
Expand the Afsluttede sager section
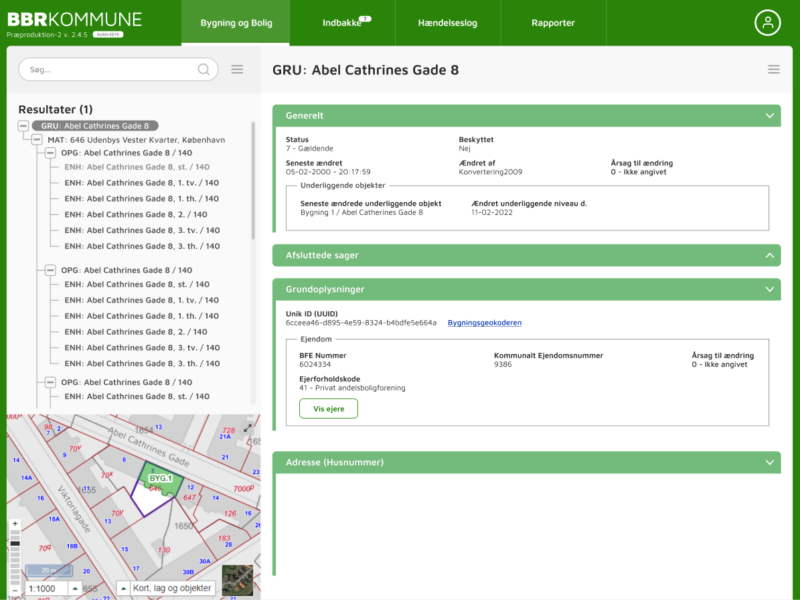tap(769, 256)
